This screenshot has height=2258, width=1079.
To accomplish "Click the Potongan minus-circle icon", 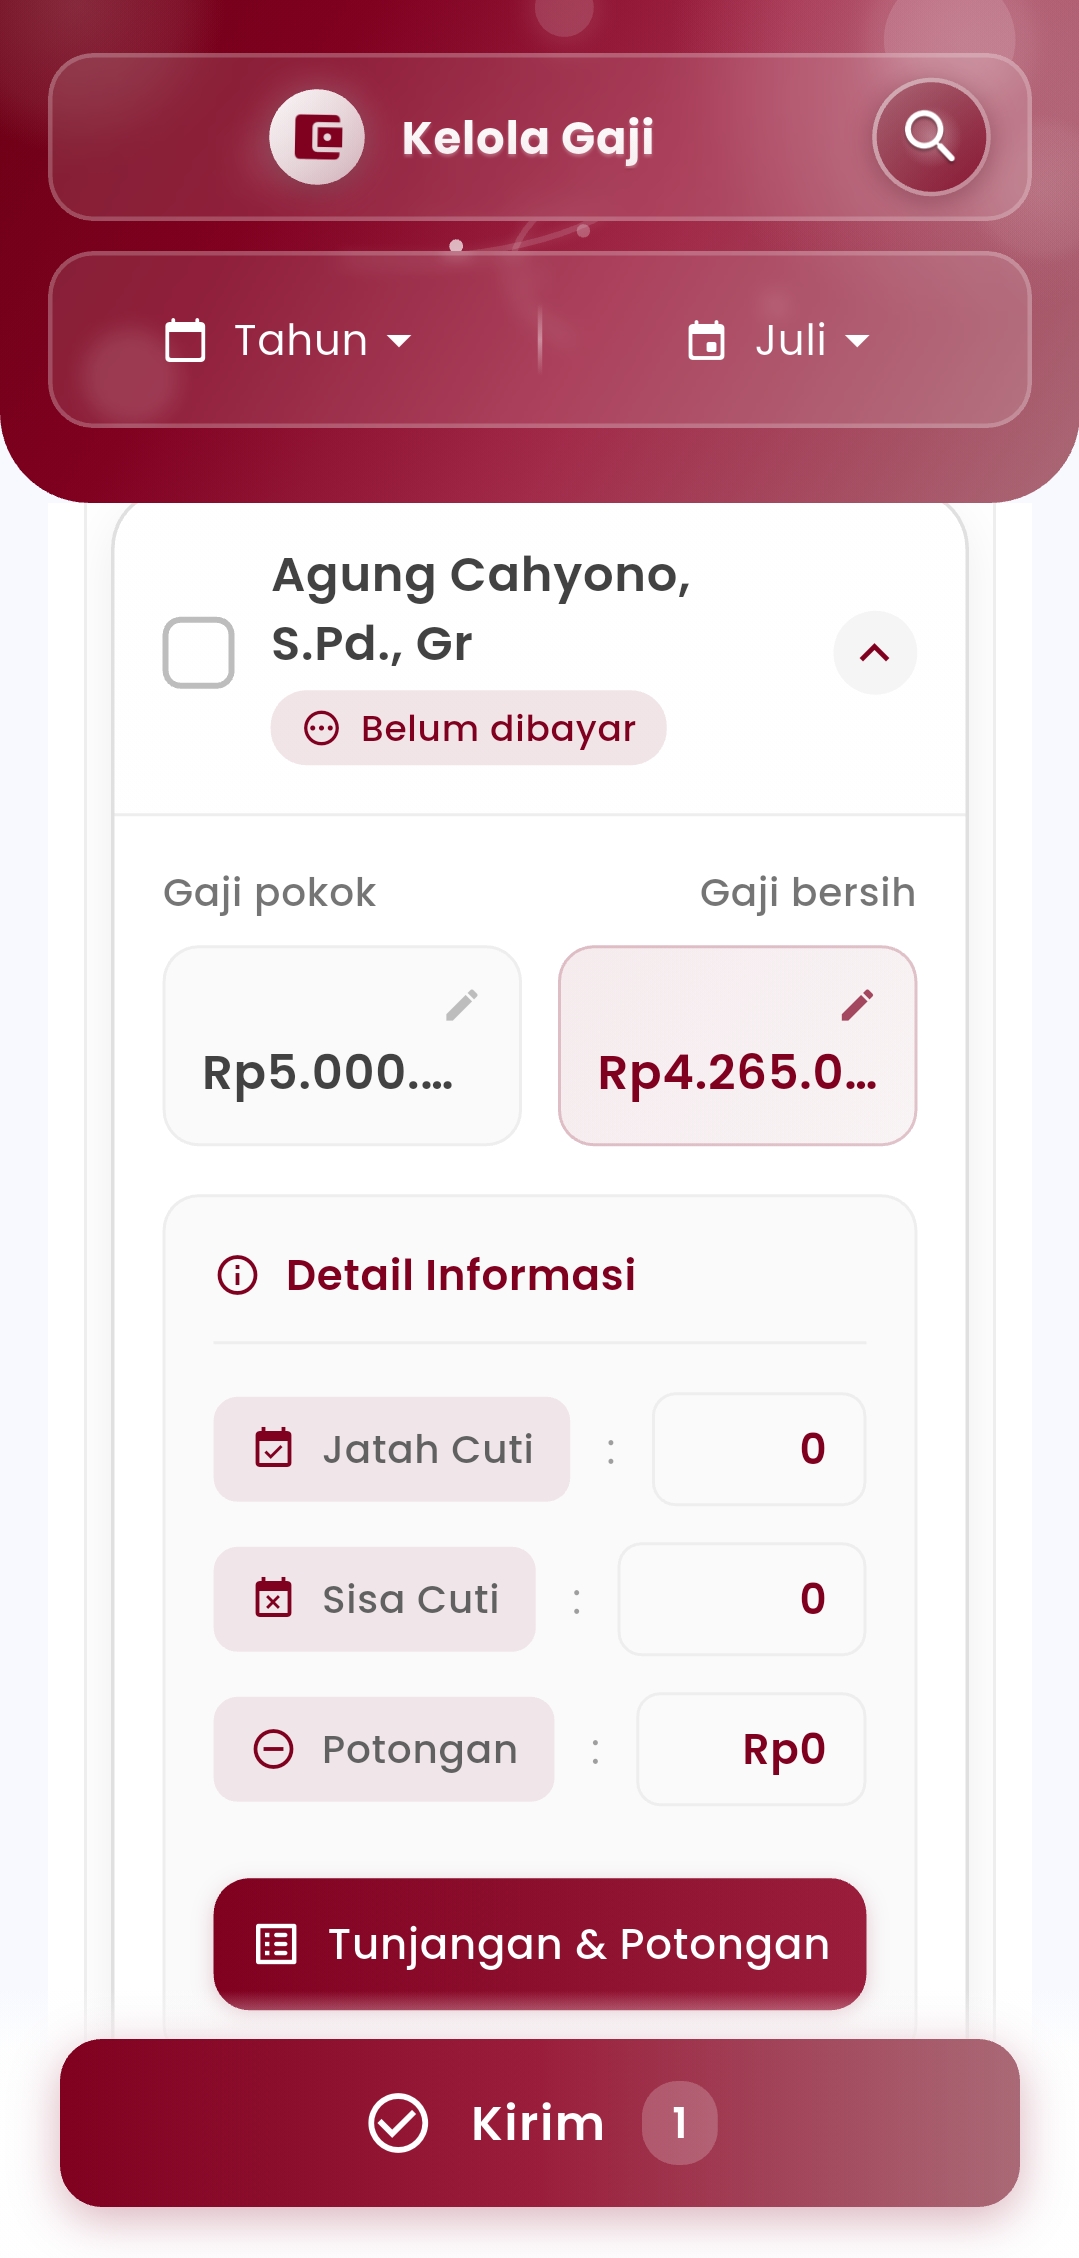I will (x=273, y=1749).
